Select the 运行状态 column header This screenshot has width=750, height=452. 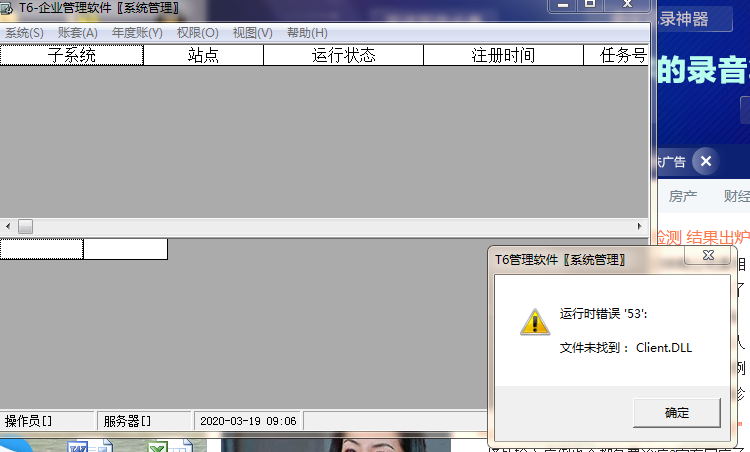coord(343,55)
